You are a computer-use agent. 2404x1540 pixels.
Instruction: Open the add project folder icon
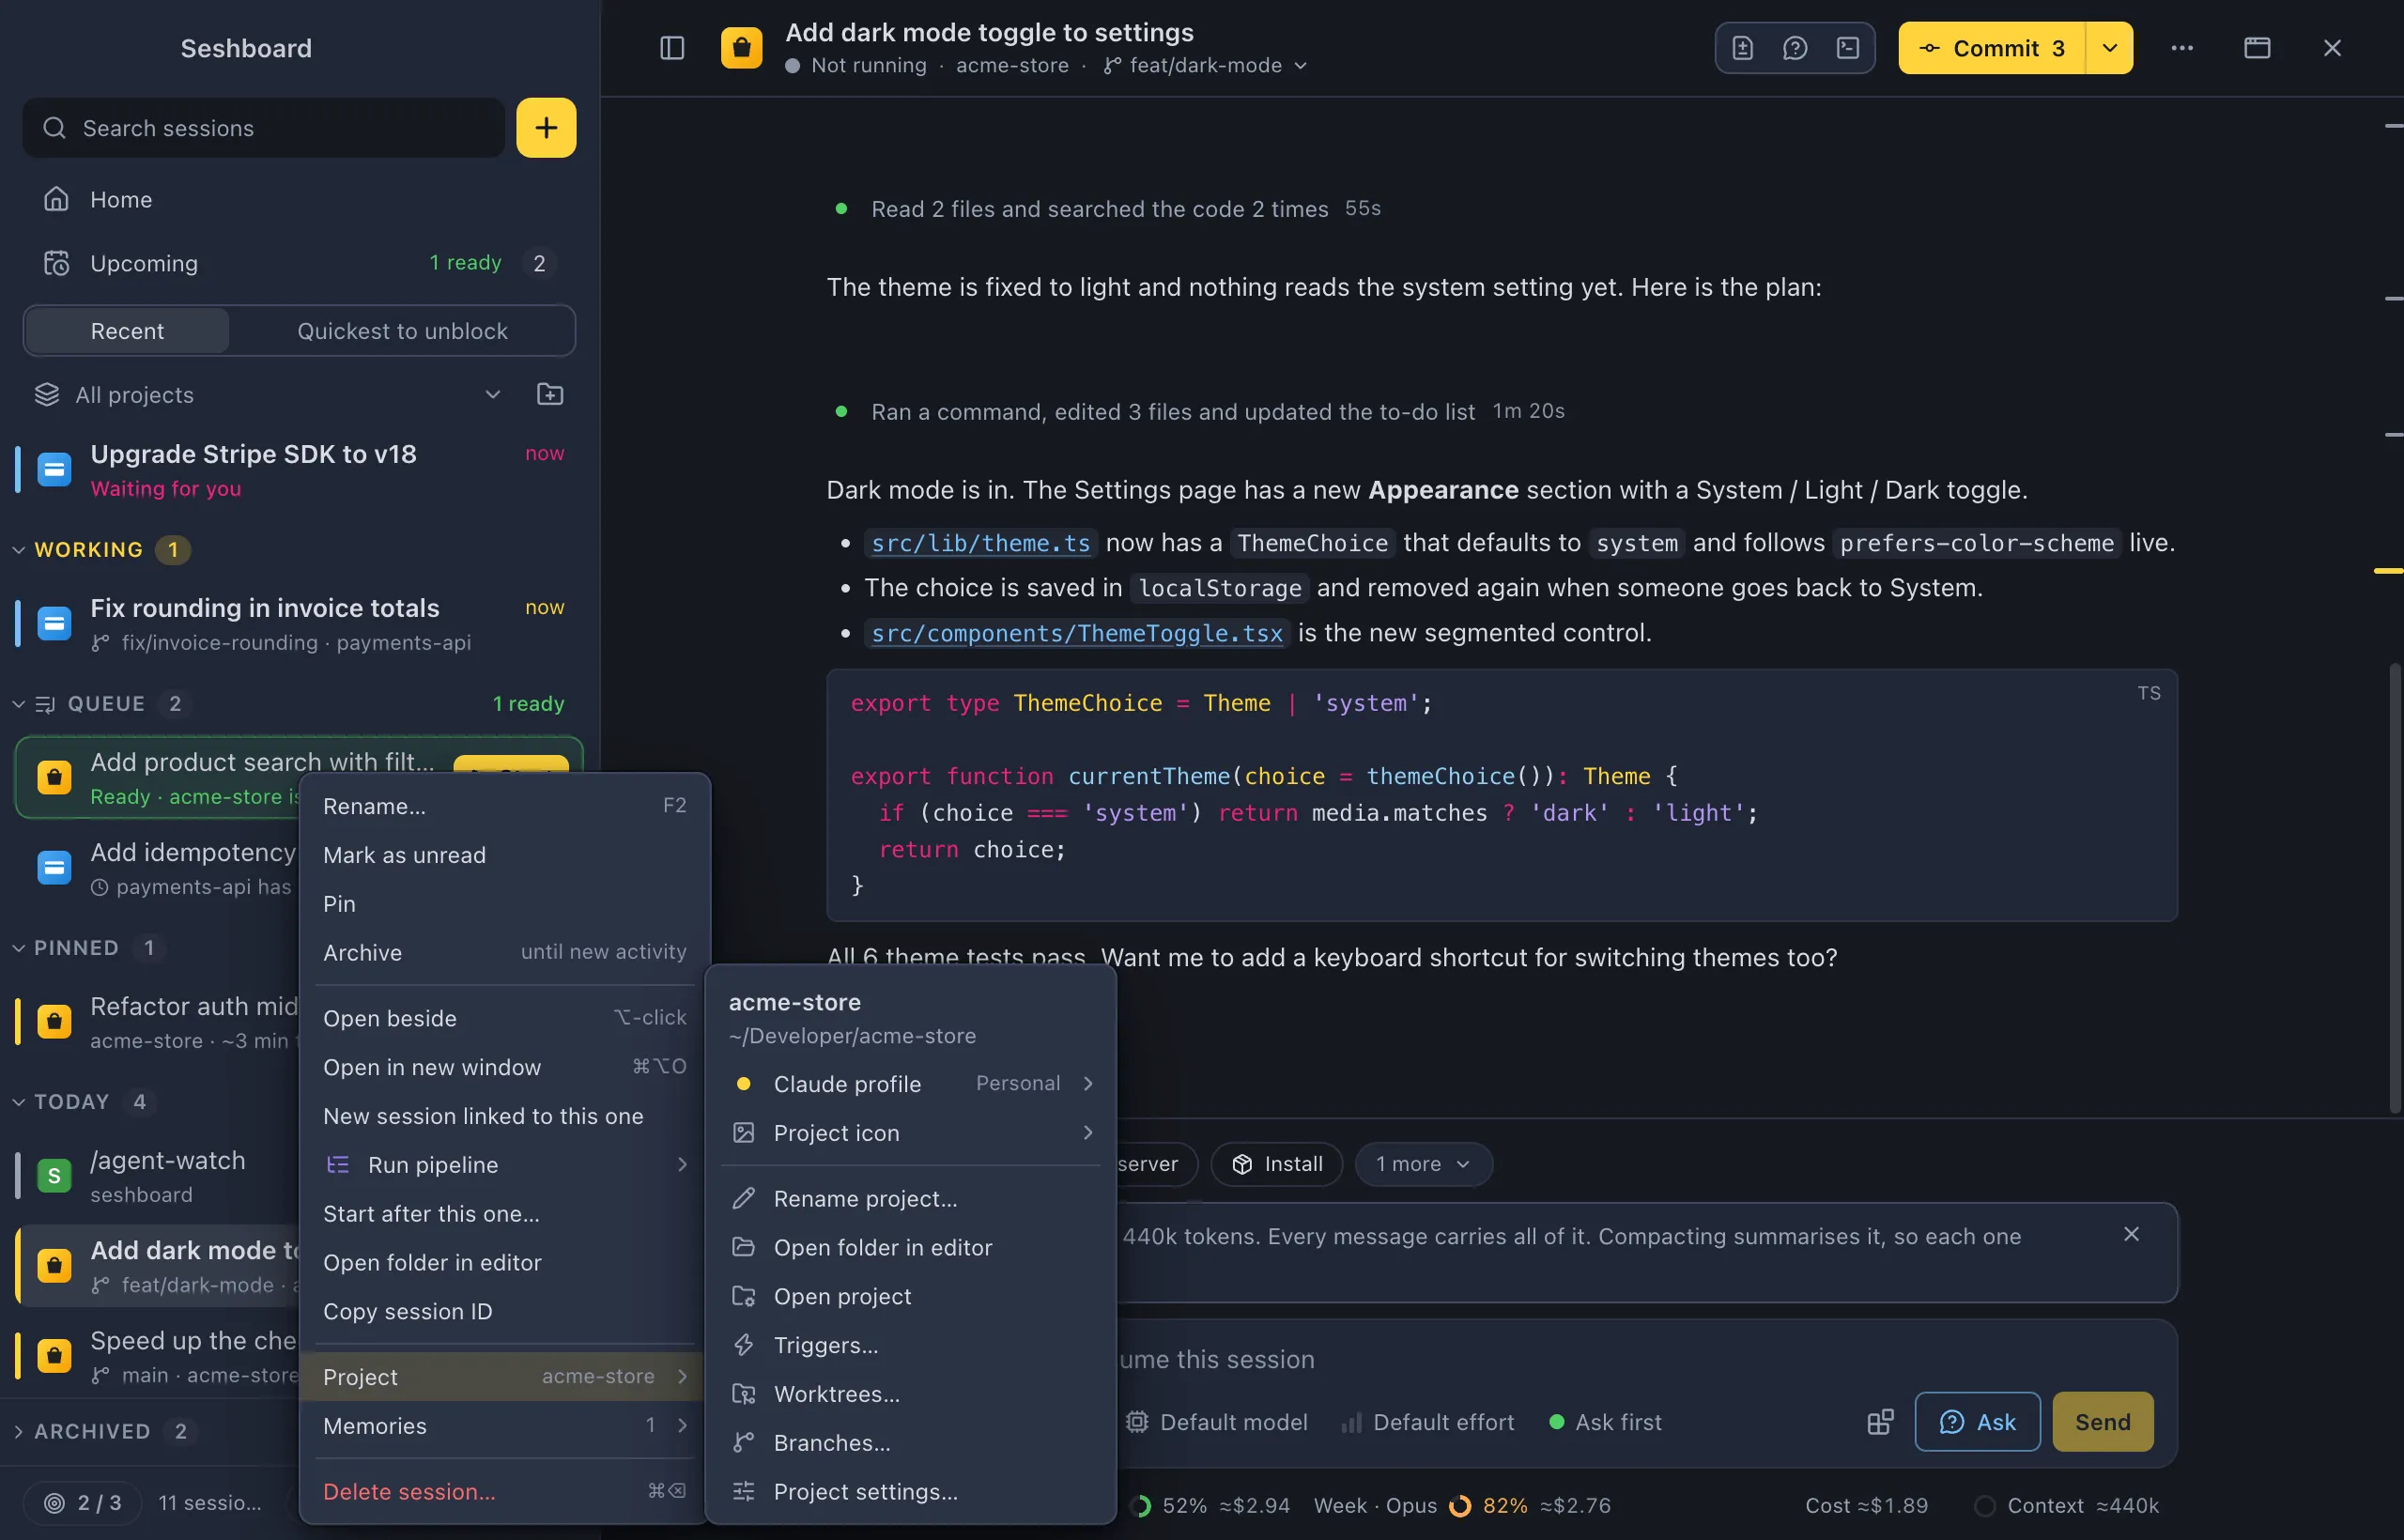coord(550,394)
